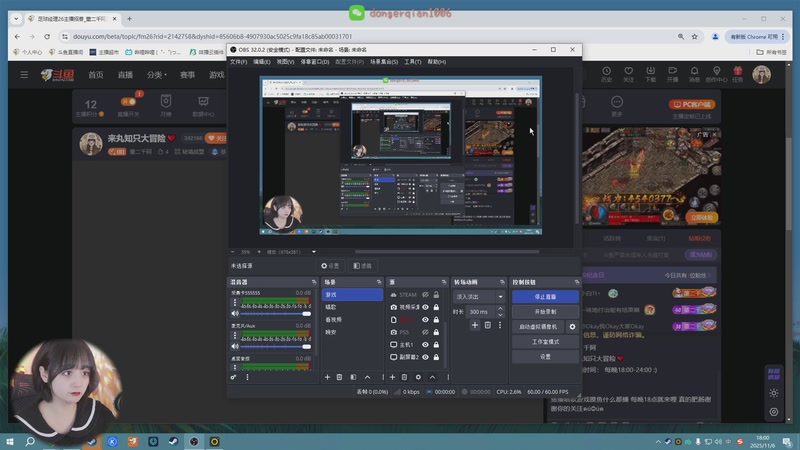
Task: Click the 启动虚拟摄像机 virtual camera button
Action: click(538, 327)
